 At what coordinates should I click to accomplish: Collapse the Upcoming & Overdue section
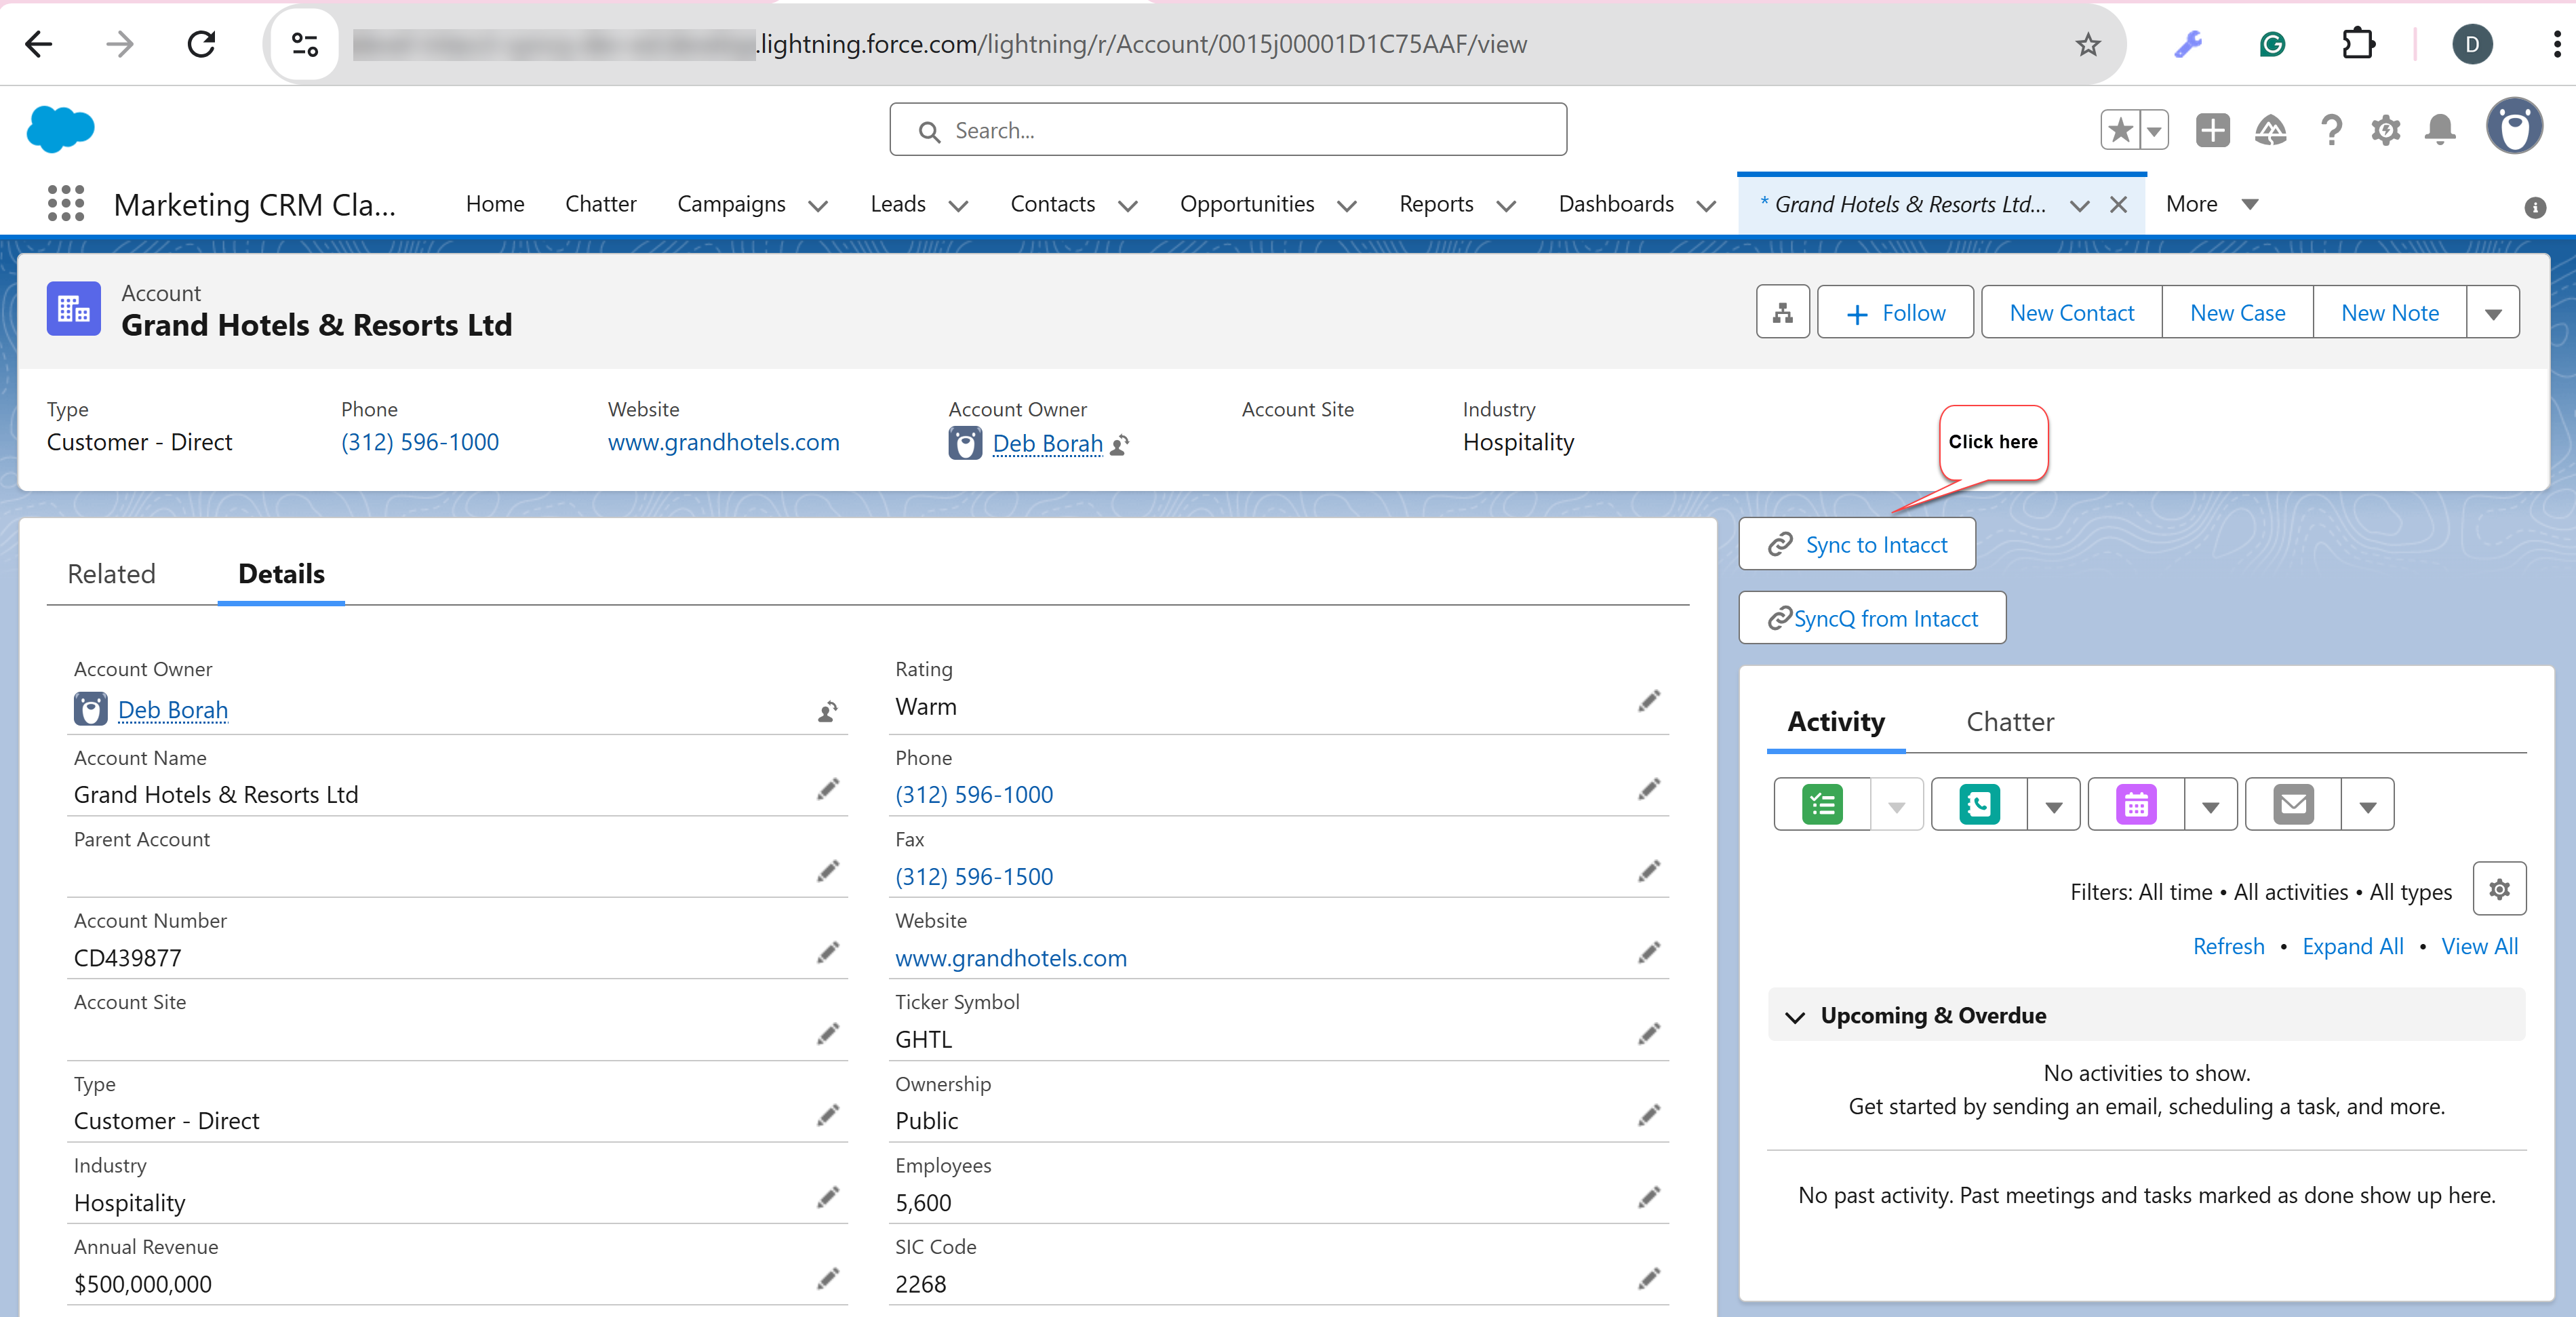pos(1796,1017)
